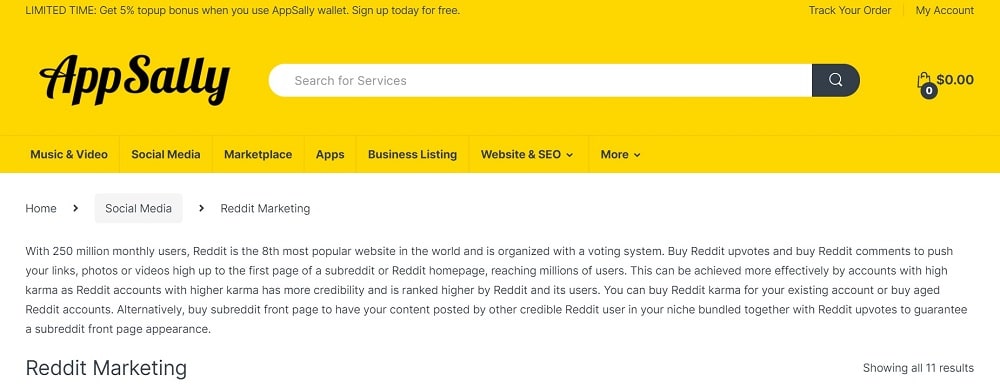The height and width of the screenshot is (388, 1000).
Task: Focus the Search for Services field
Action: coord(540,80)
